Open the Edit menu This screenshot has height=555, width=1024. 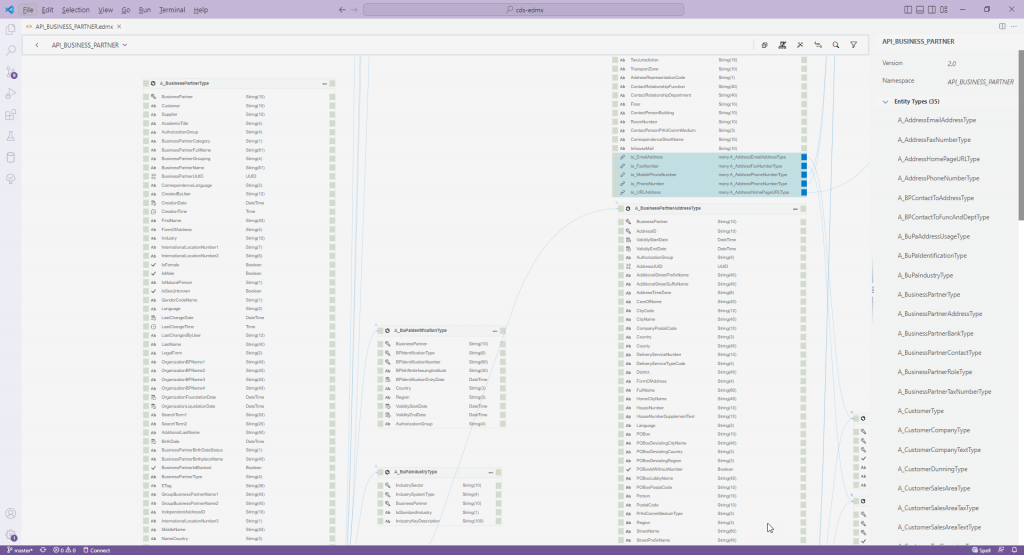(x=48, y=10)
